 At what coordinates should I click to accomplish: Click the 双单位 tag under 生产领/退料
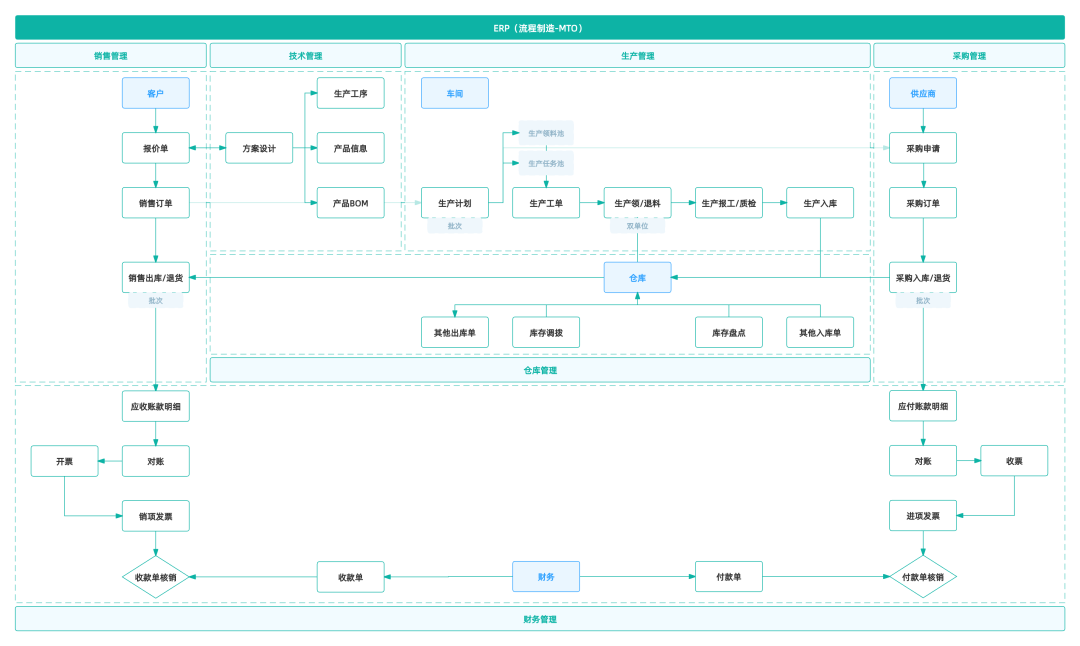[637, 226]
